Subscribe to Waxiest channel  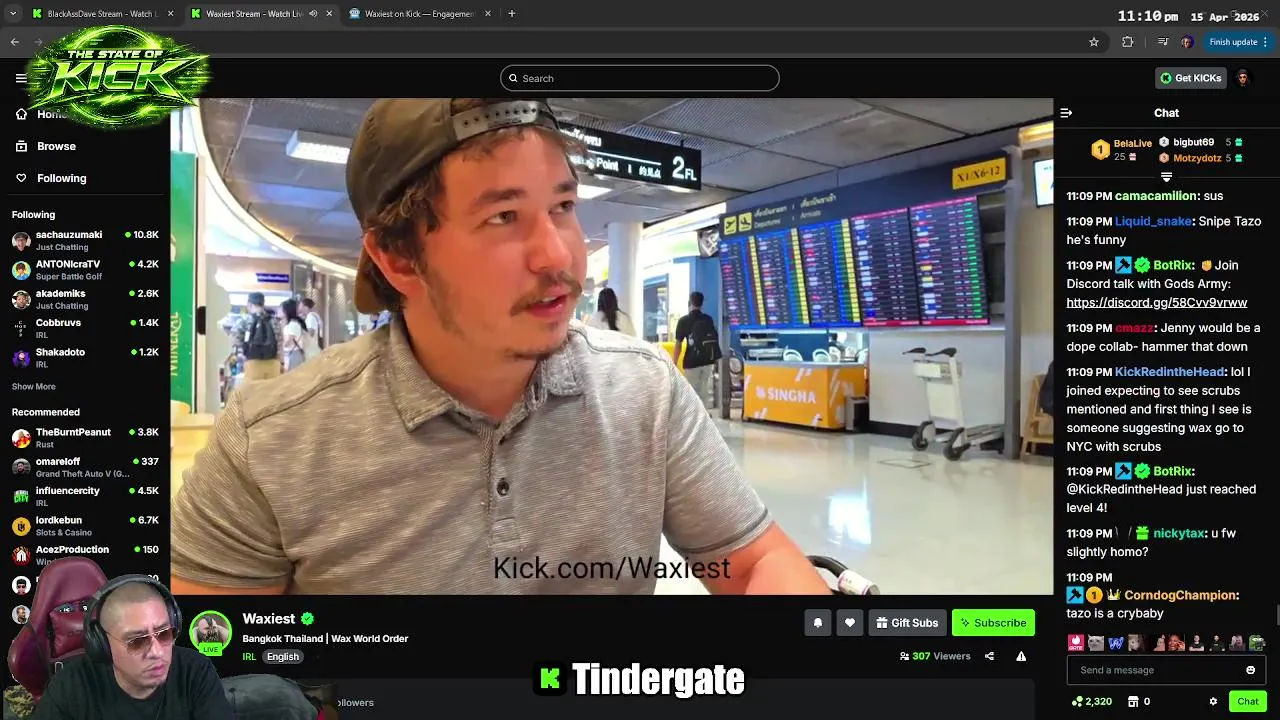tap(993, 623)
